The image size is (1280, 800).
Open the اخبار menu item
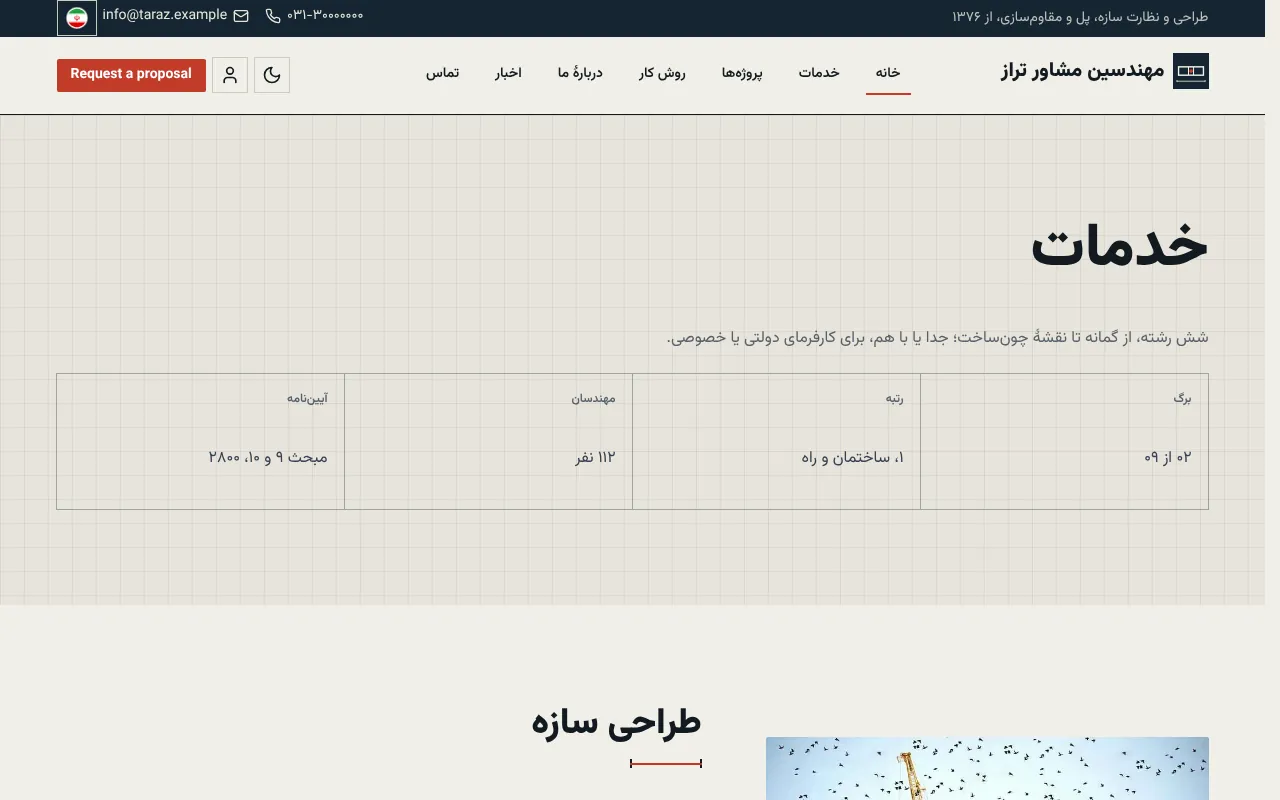[508, 73]
